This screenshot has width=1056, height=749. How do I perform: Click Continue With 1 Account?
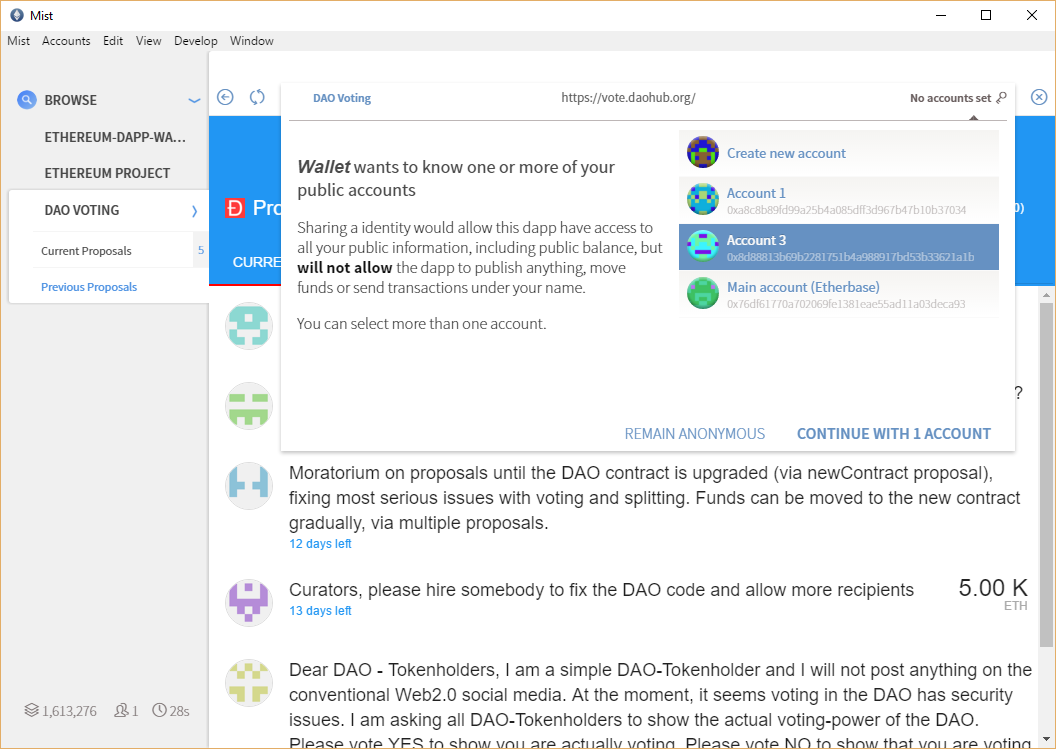click(x=894, y=433)
